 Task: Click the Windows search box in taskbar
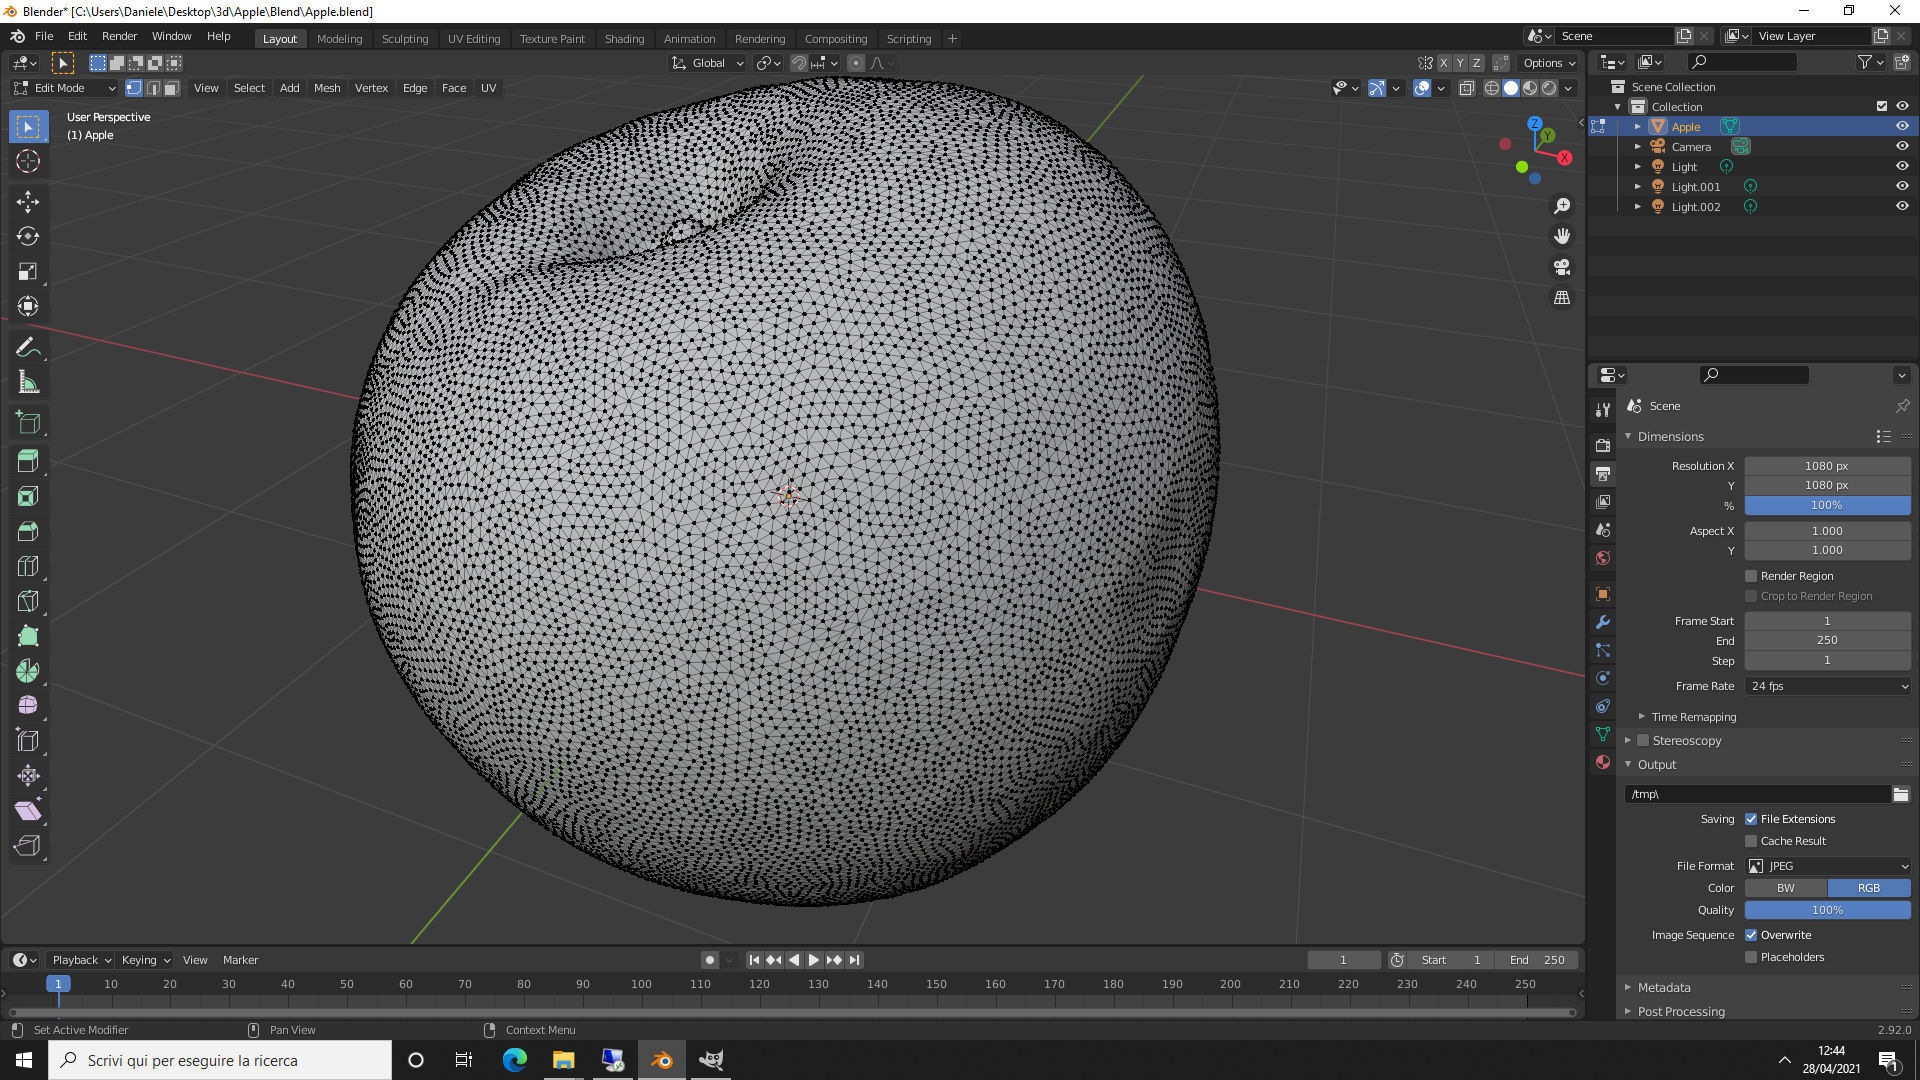point(220,1060)
